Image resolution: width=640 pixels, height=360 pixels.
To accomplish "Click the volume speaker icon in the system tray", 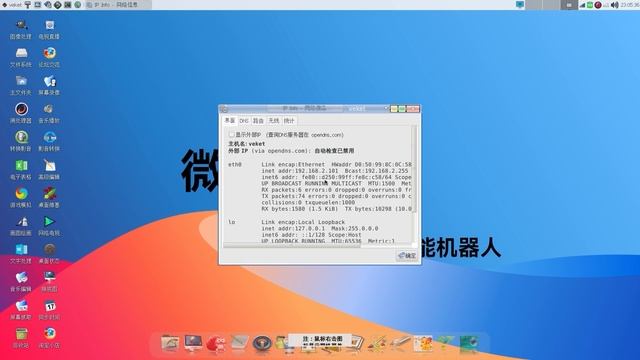I will coord(615,5).
